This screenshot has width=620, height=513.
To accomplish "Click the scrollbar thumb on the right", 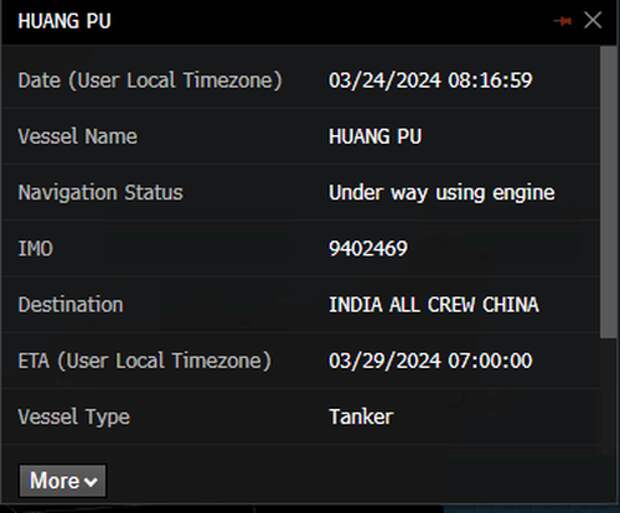I will 608,190.
